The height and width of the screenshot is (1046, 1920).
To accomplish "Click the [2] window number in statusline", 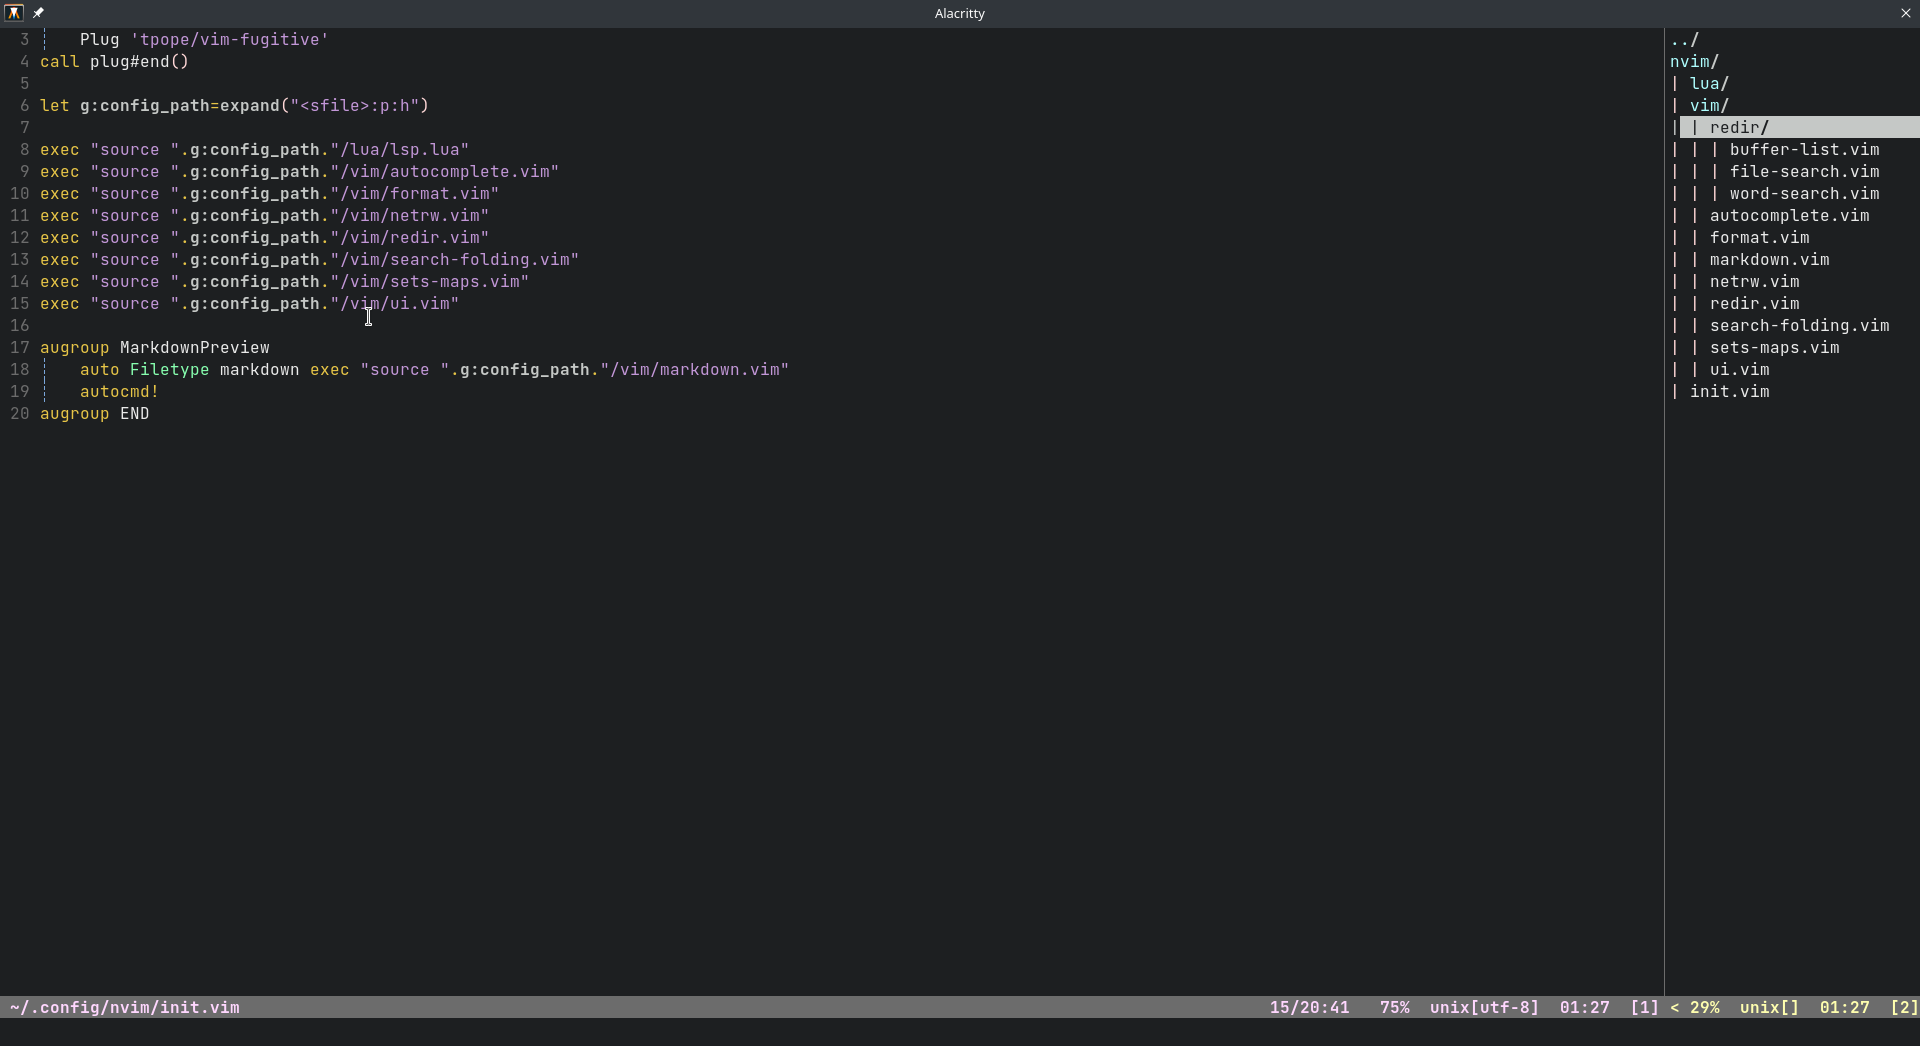I will tap(1904, 1008).
